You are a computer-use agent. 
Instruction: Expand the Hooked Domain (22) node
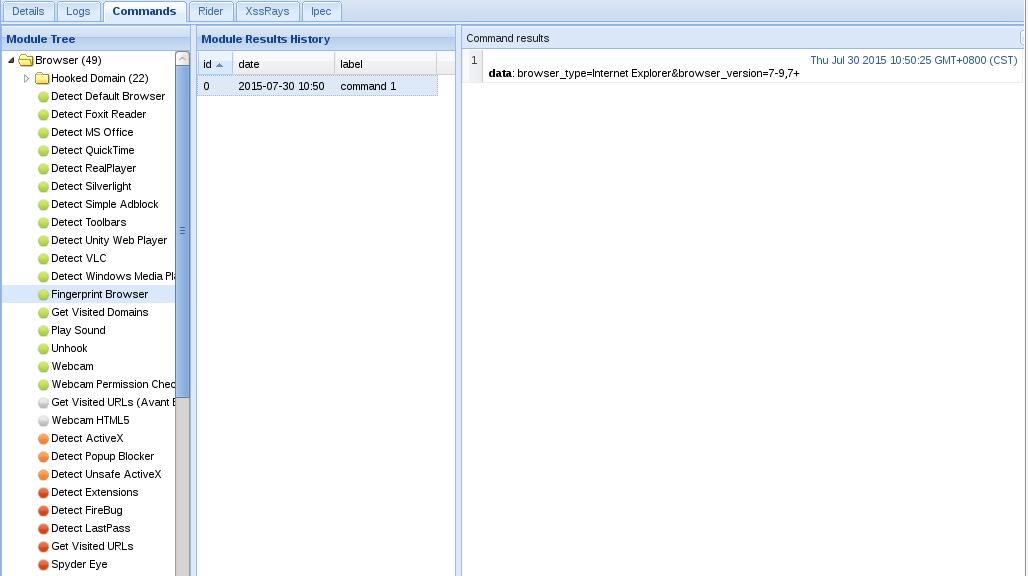pos(27,78)
